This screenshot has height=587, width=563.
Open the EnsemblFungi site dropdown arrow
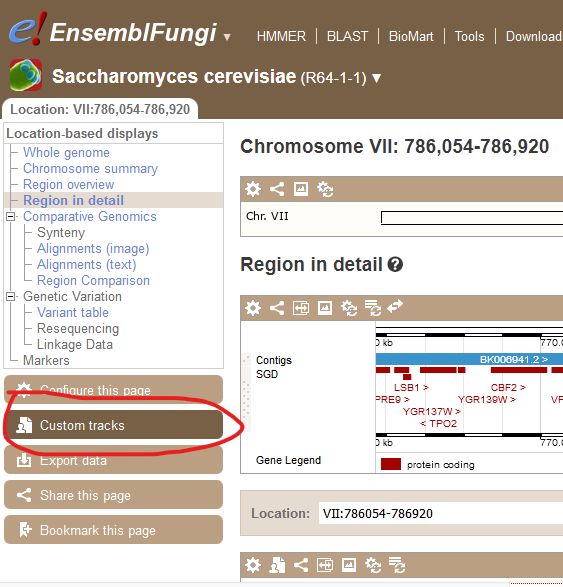click(x=227, y=37)
